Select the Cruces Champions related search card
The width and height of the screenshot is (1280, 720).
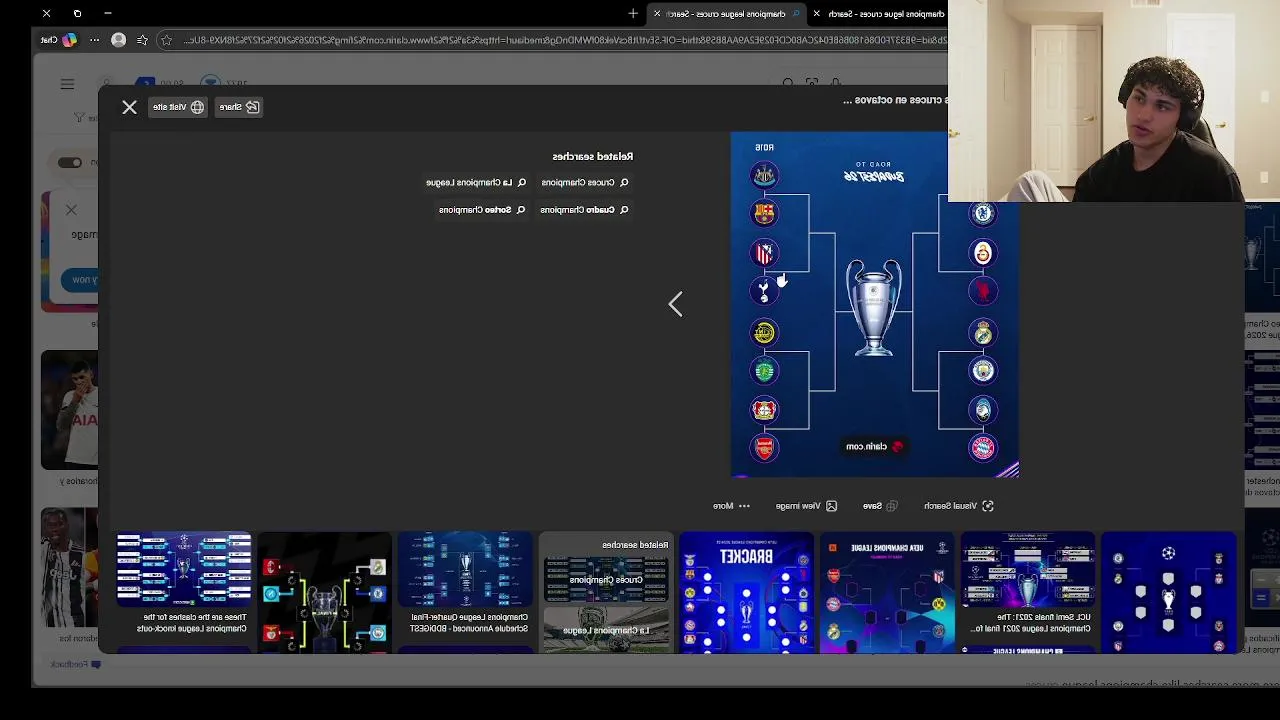606,581
